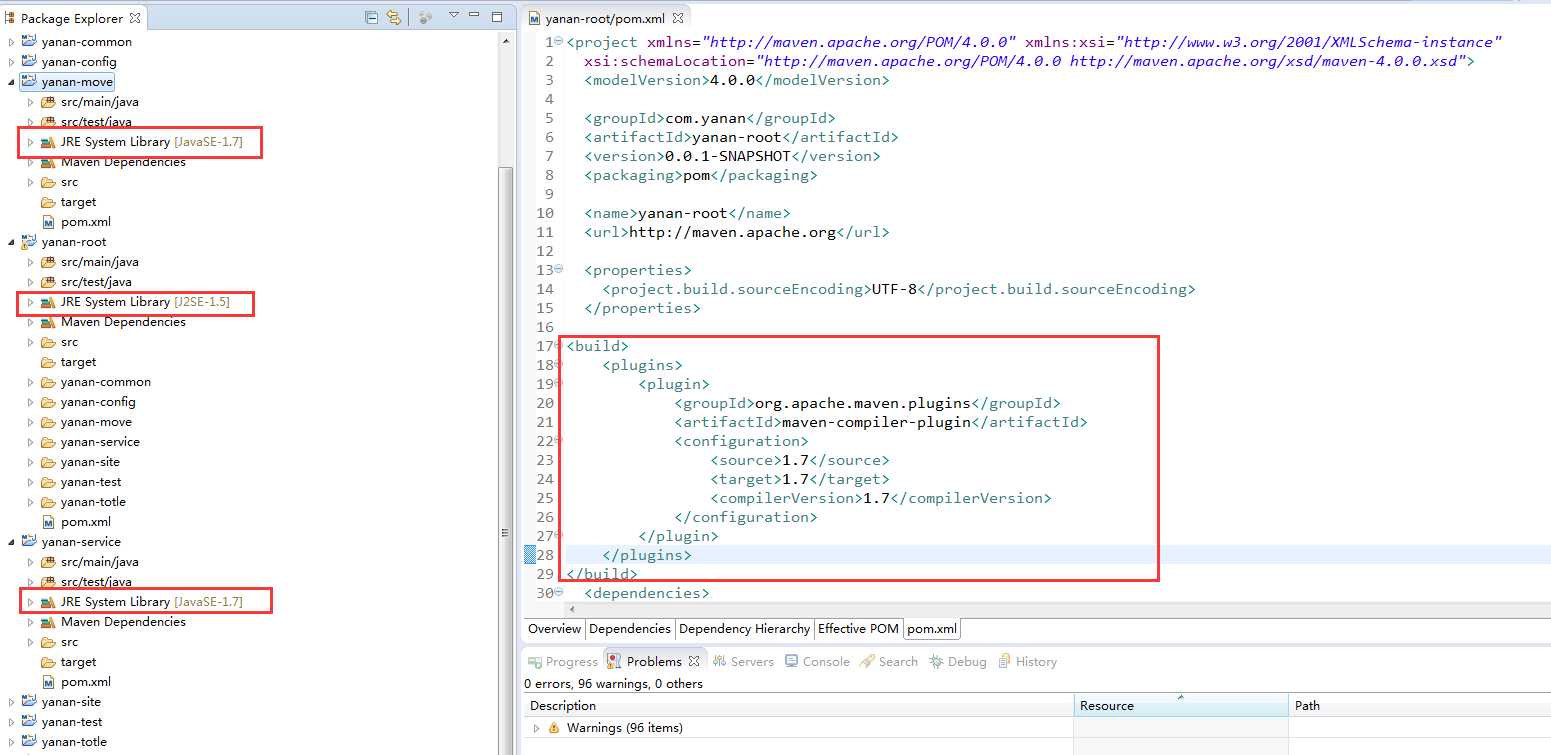
Task: Select the yanan-totle folder under yanan-root
Action: 93,502
